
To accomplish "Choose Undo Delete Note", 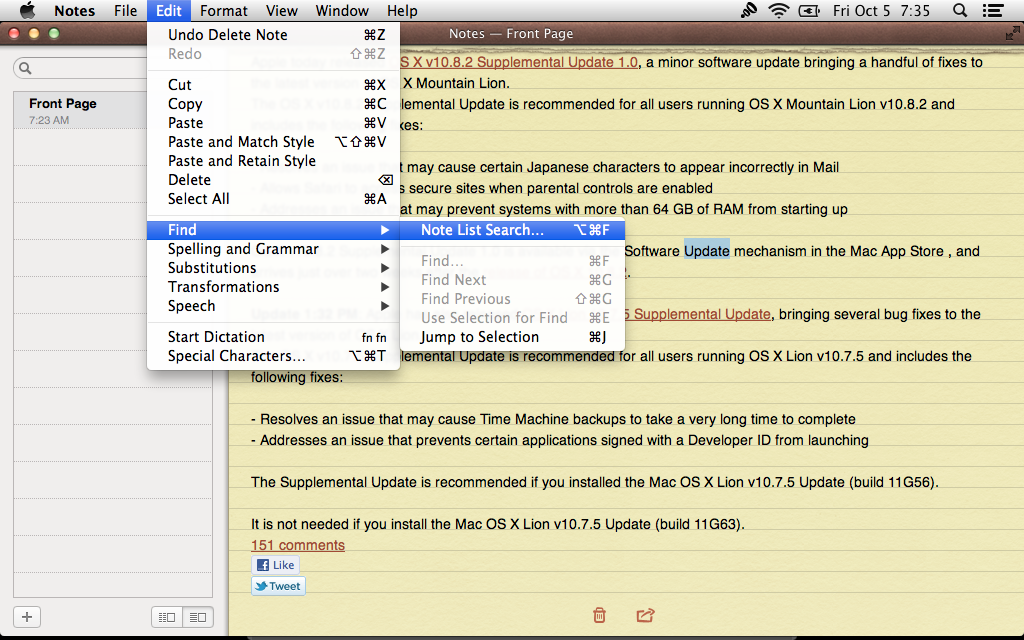I will [x=273, y=35].
